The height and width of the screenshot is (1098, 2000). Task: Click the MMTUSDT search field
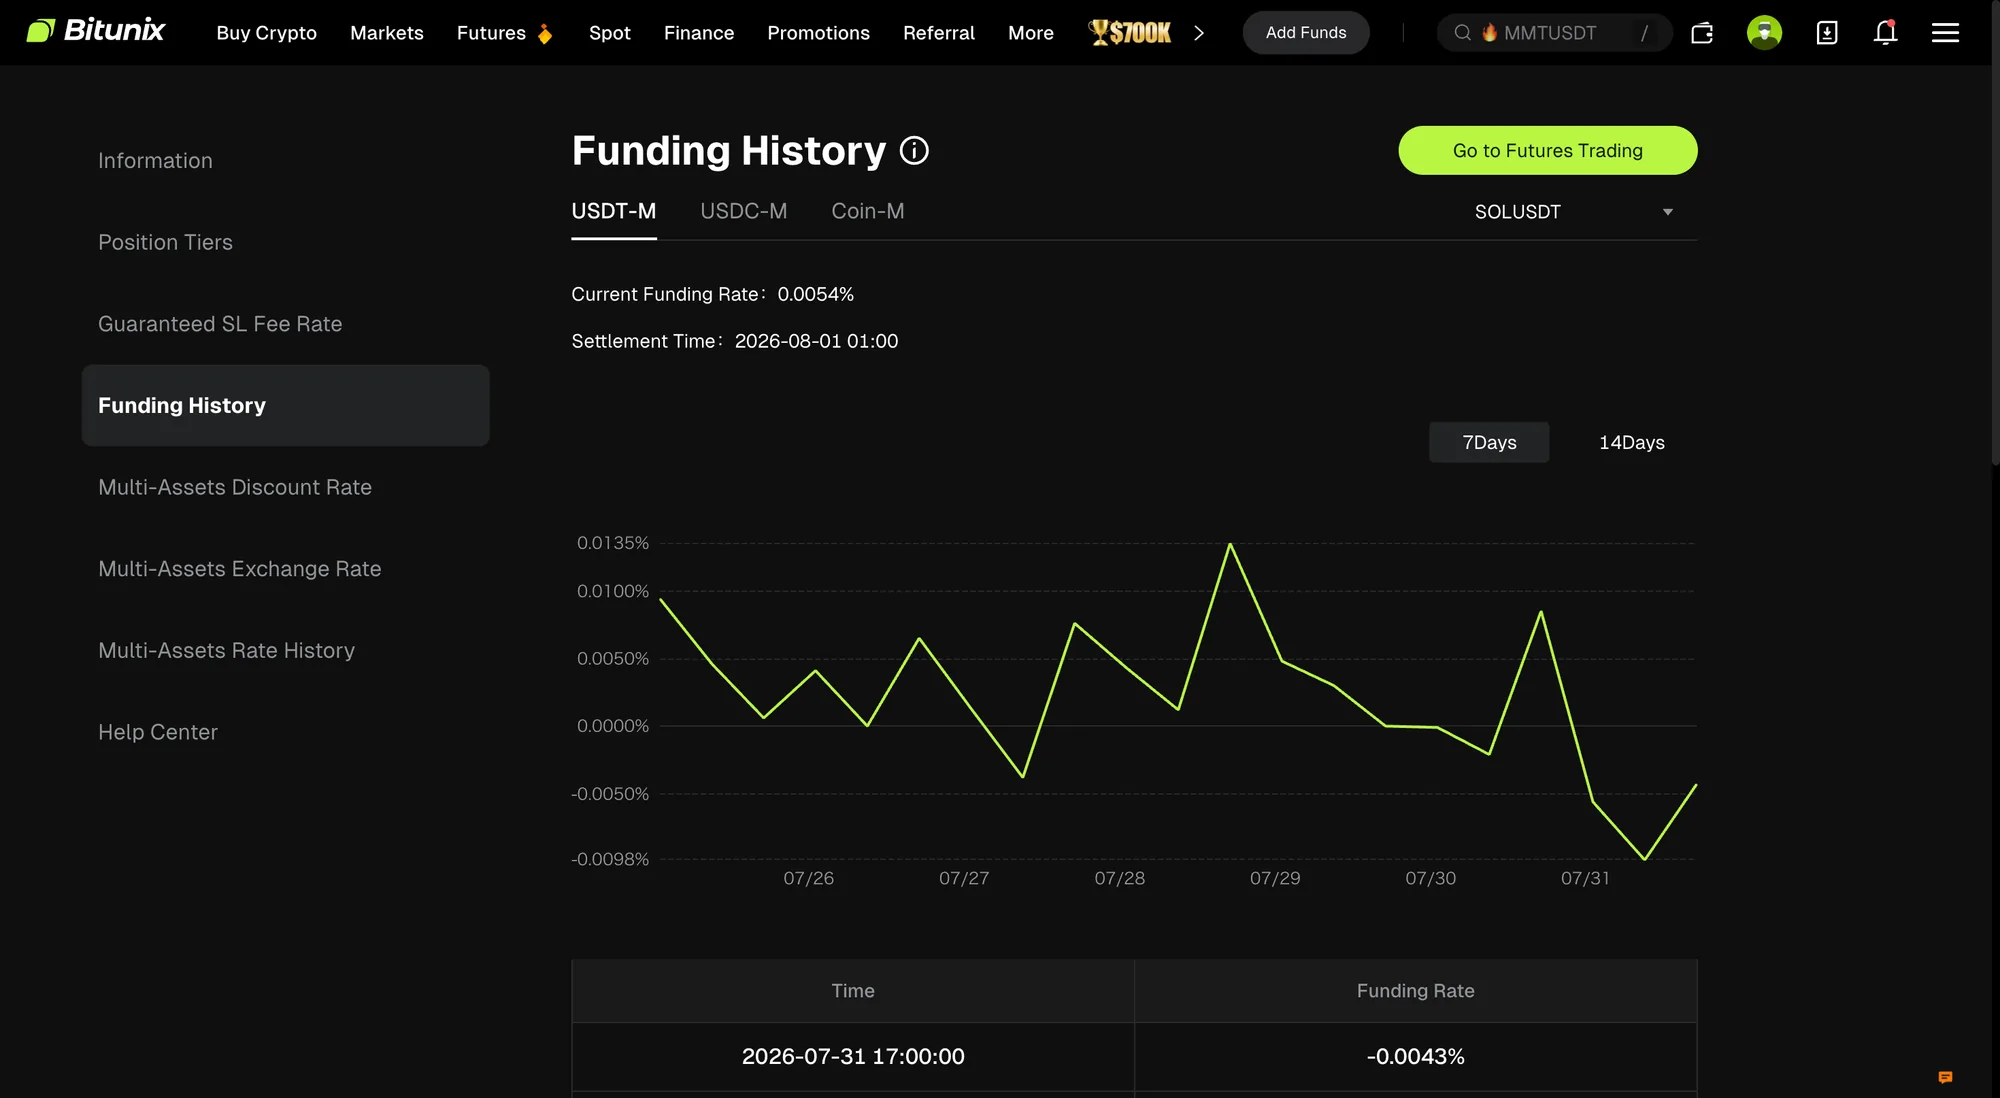[1554, 33]
